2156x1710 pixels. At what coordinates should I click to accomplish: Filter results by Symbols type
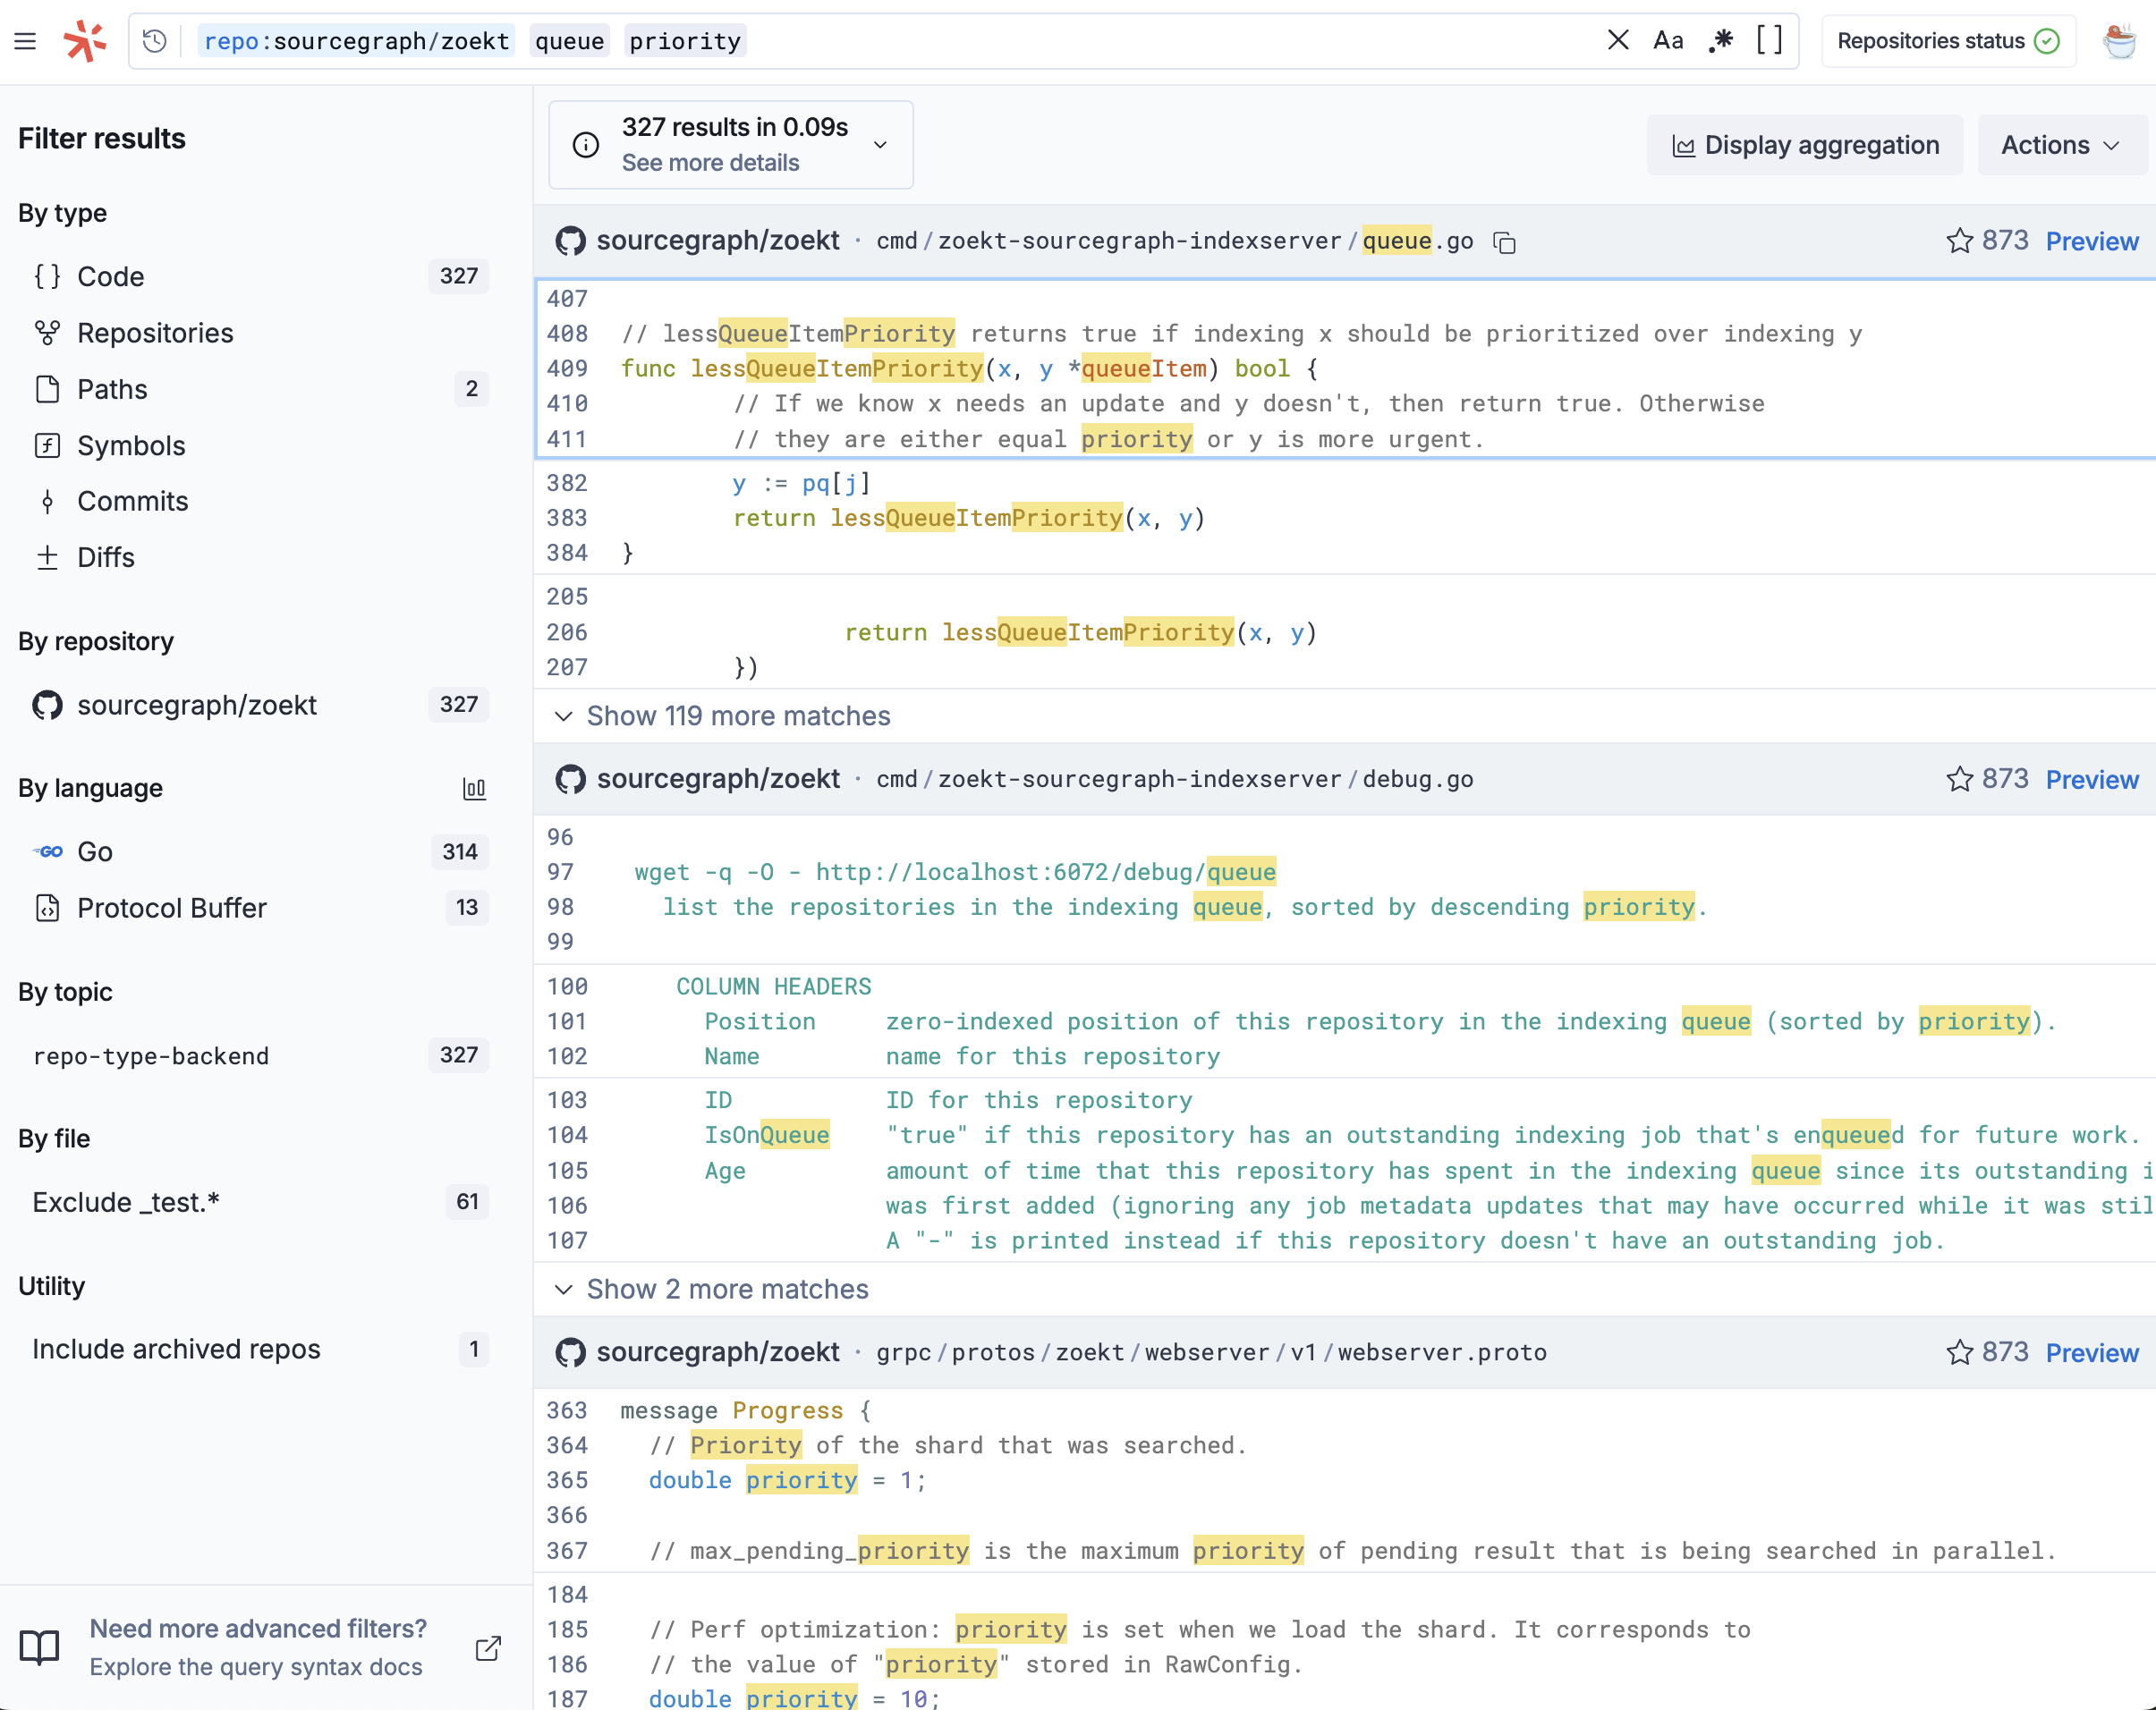pos(260,445)
